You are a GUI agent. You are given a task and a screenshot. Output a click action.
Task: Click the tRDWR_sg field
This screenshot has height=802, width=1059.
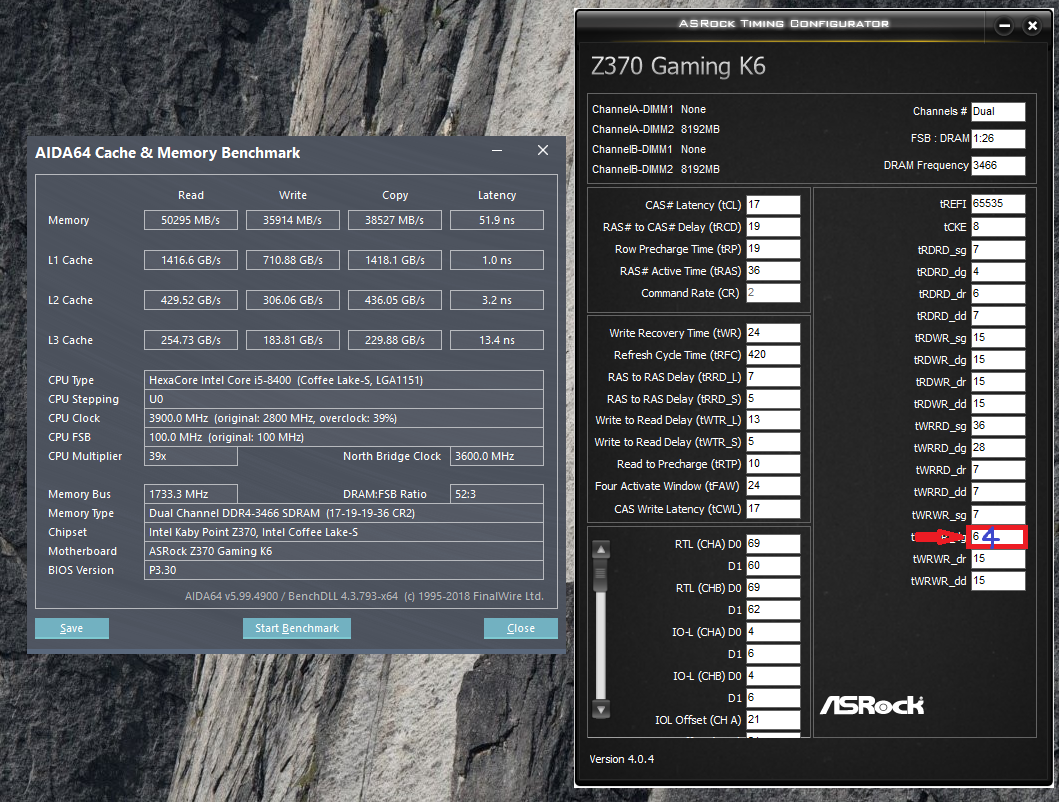[998, 337]
